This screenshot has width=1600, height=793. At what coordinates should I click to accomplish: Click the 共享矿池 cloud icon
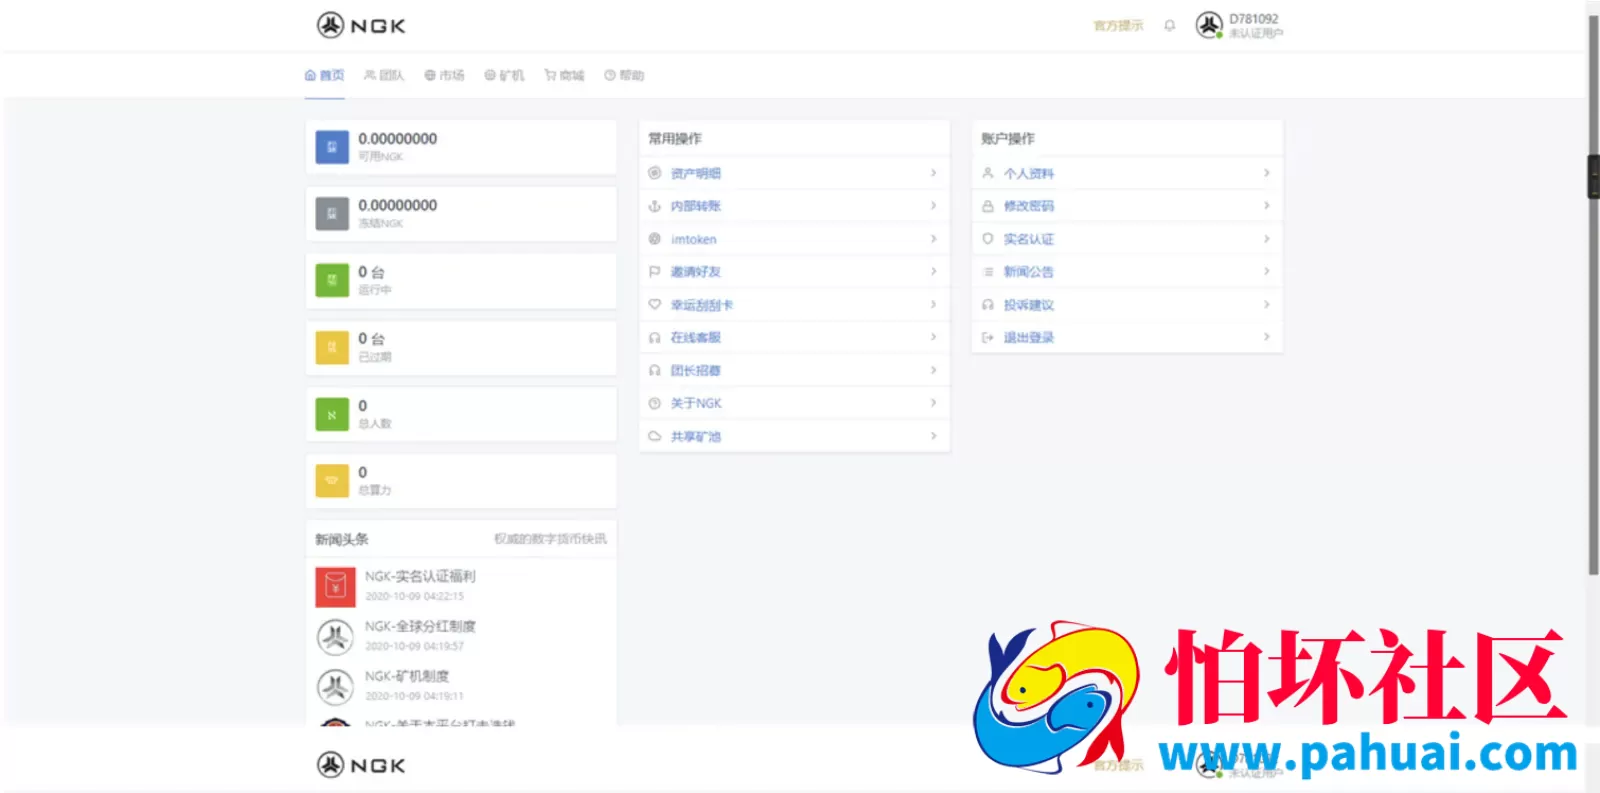pos(655,436)
